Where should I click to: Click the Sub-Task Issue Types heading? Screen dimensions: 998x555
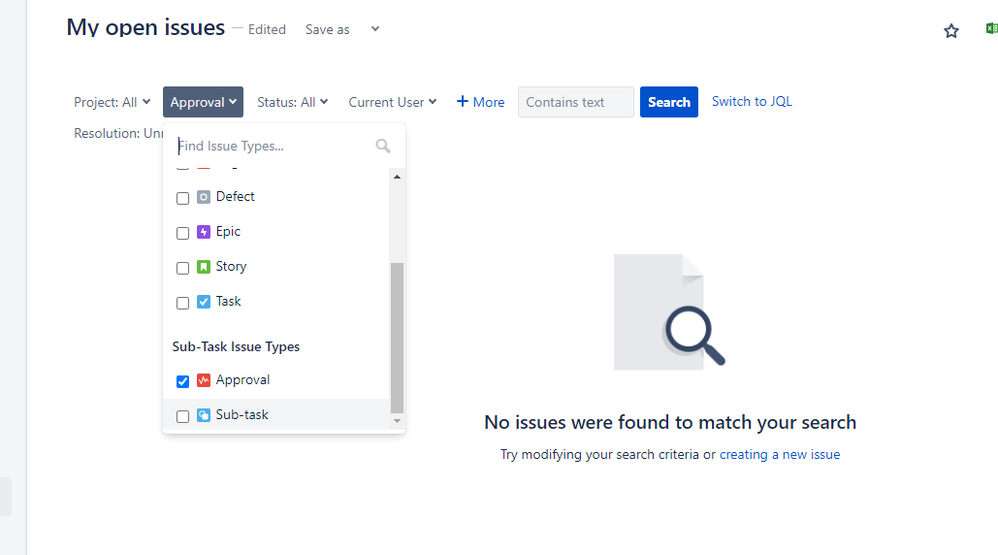(235, 347)
